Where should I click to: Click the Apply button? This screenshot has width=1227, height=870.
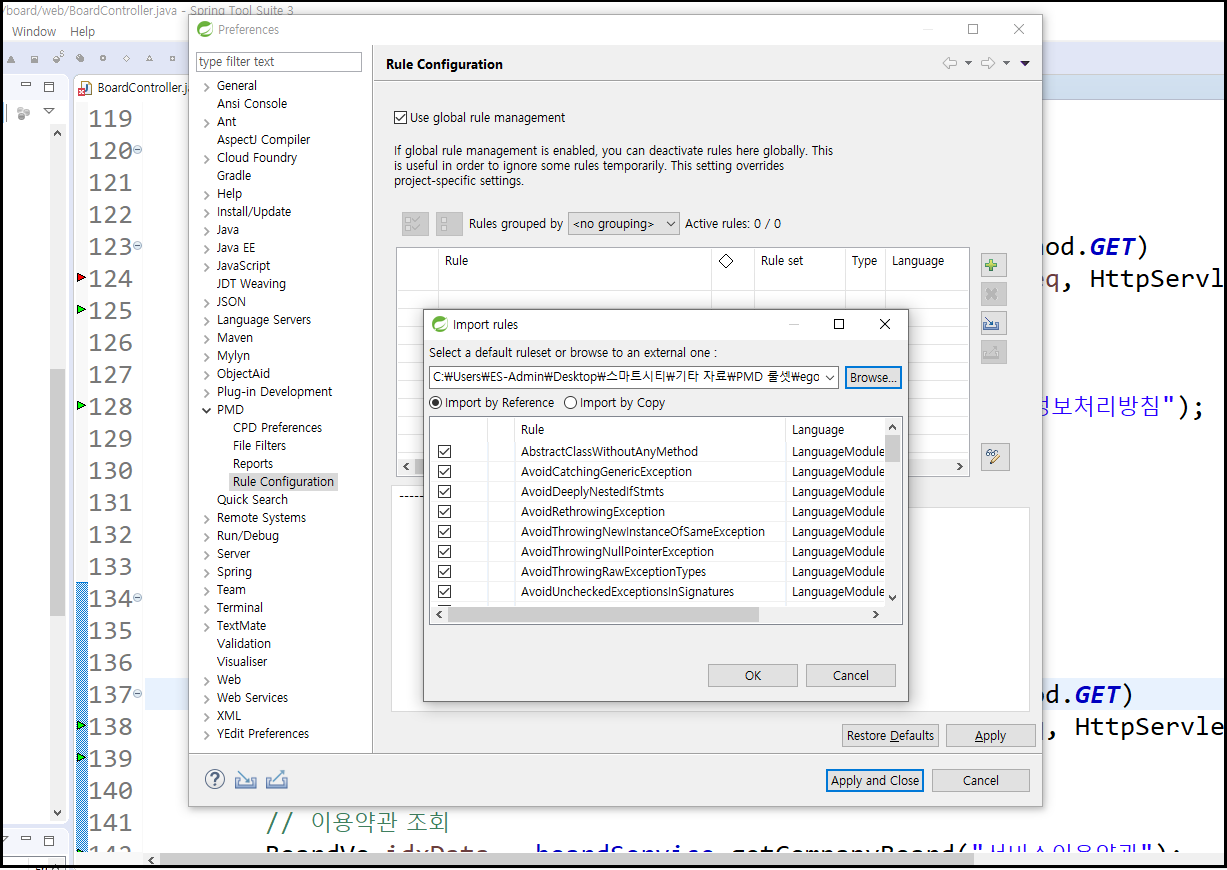tap(990, 735)
